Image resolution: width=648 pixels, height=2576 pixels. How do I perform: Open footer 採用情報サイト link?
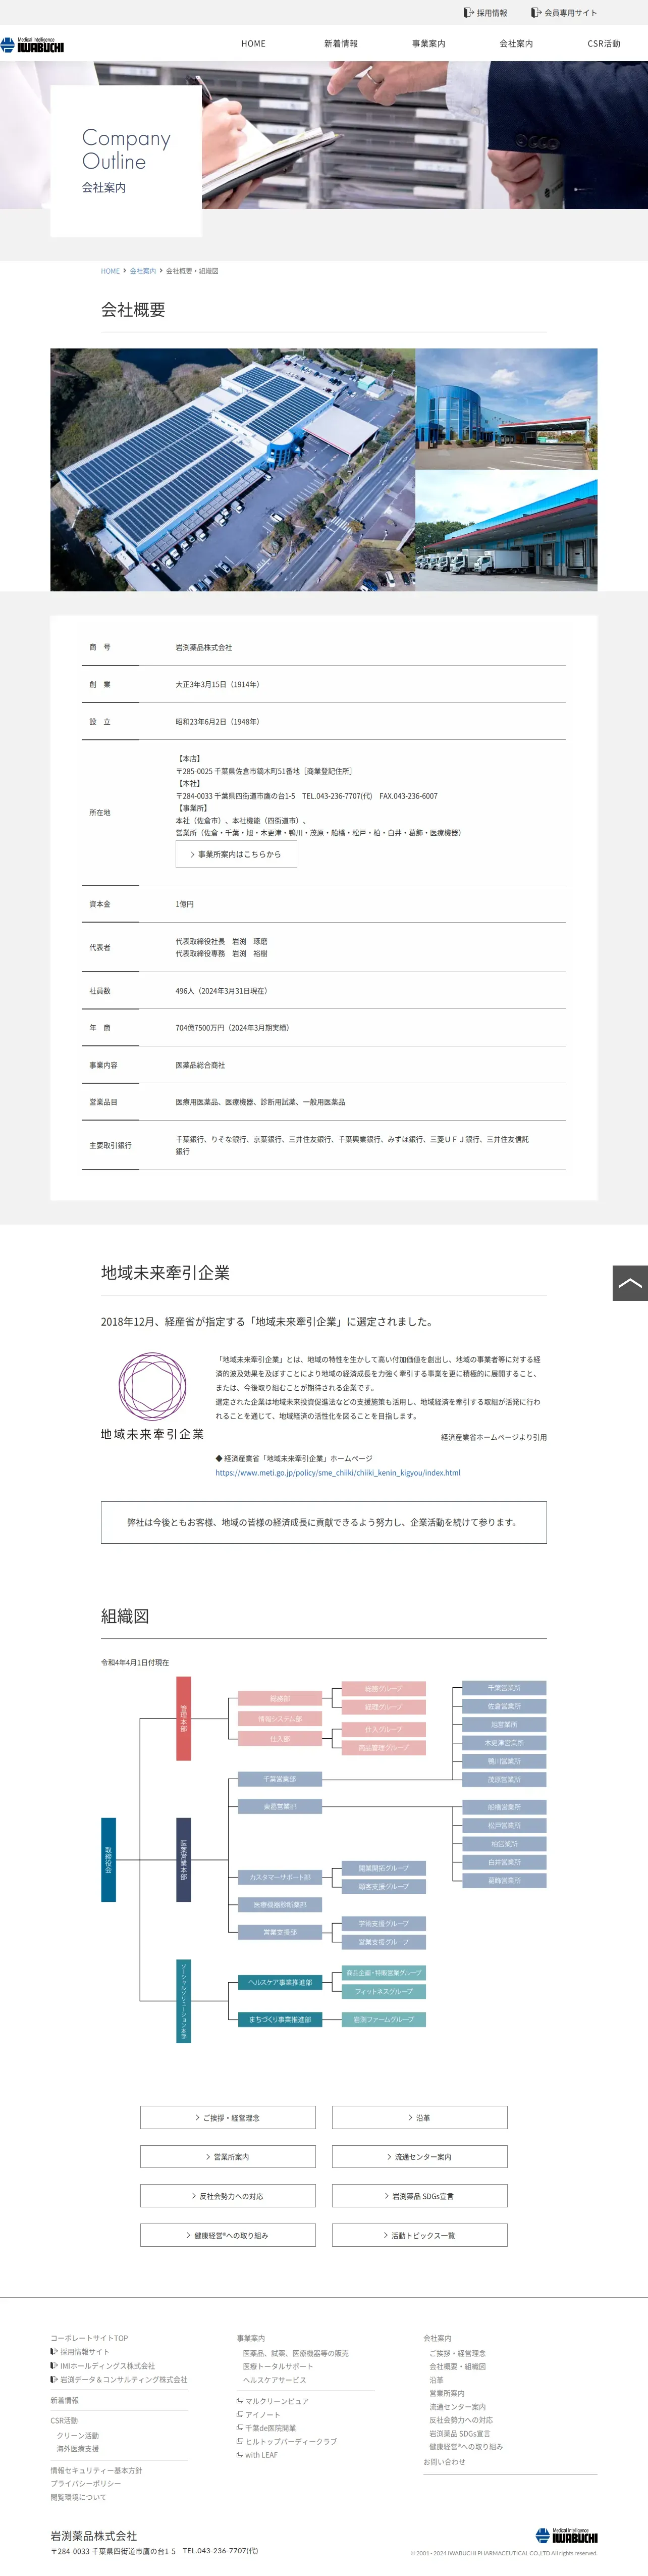(x=85, y=2352)
